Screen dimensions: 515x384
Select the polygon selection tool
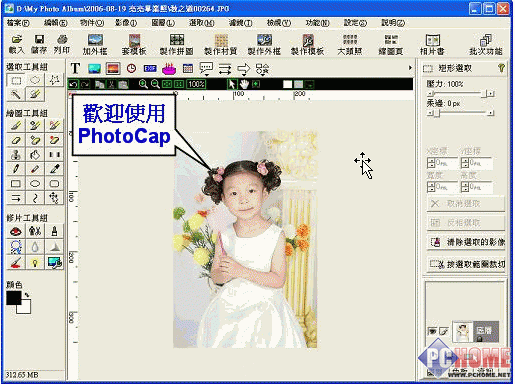[x=54, y=80]
